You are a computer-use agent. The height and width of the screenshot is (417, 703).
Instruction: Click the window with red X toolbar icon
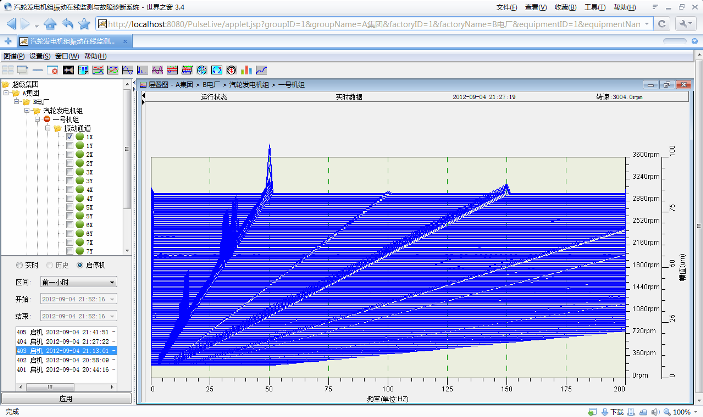(52, 70)
